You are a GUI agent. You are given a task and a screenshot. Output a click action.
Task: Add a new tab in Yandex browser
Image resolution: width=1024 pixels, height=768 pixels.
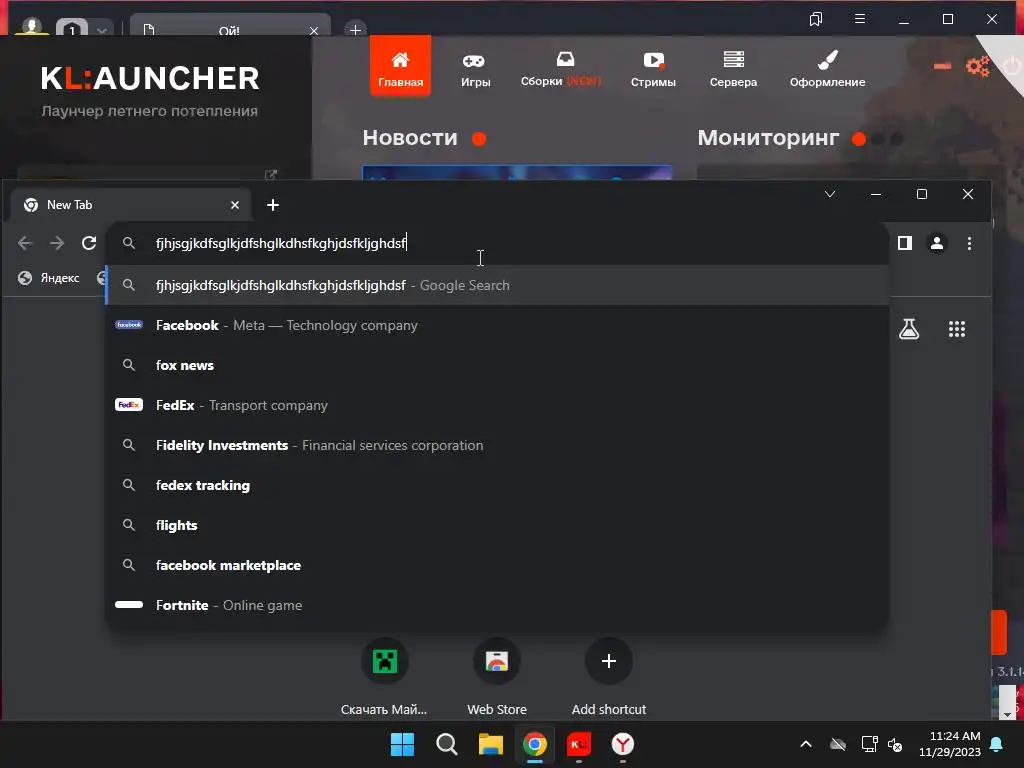click(x=355, y=29)
